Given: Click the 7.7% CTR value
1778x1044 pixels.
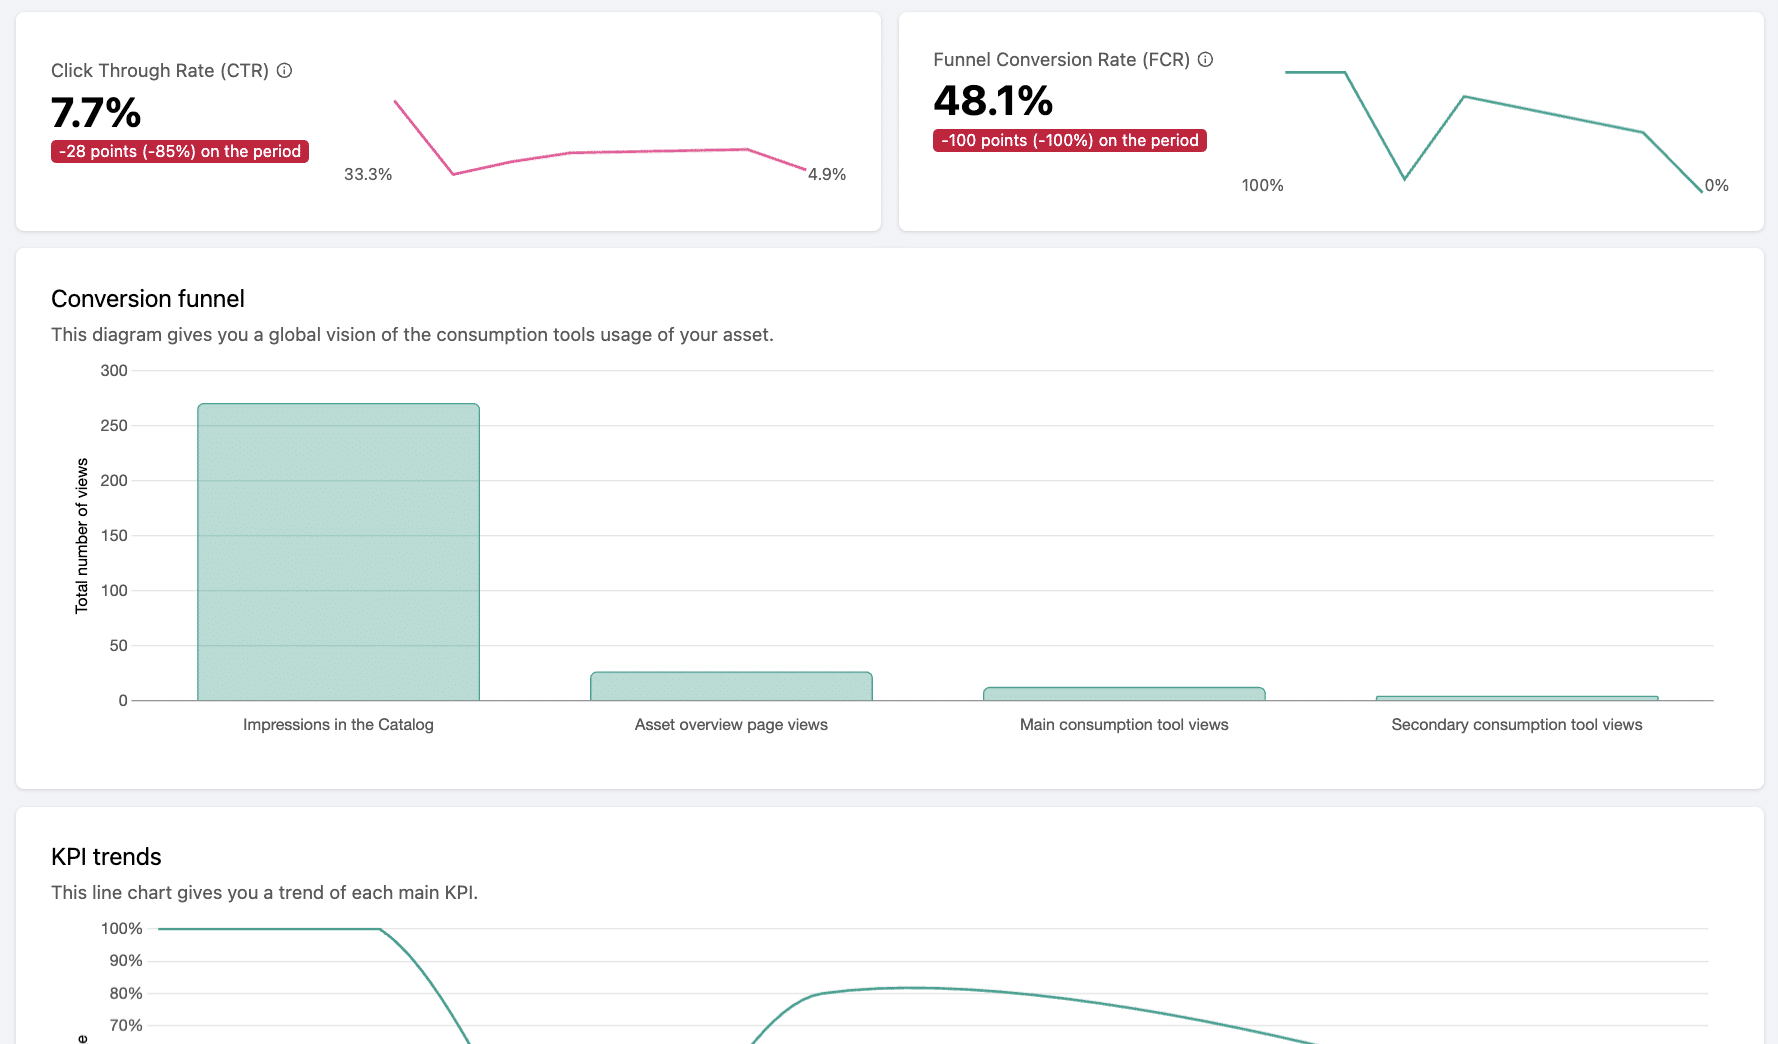Looking at the screenshot, I should point(96,113).
